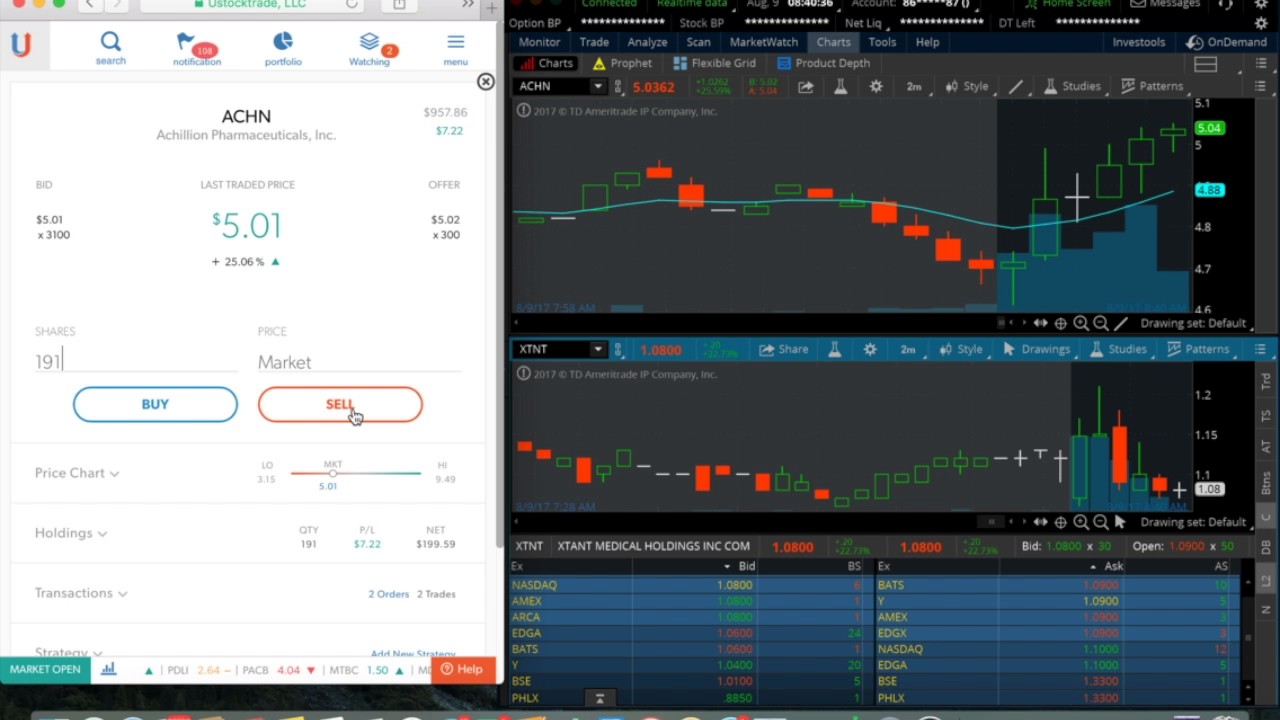Click the chart grid layout icon
The height and width of the screenshot is (720, 1280).
click(1205, 64)
